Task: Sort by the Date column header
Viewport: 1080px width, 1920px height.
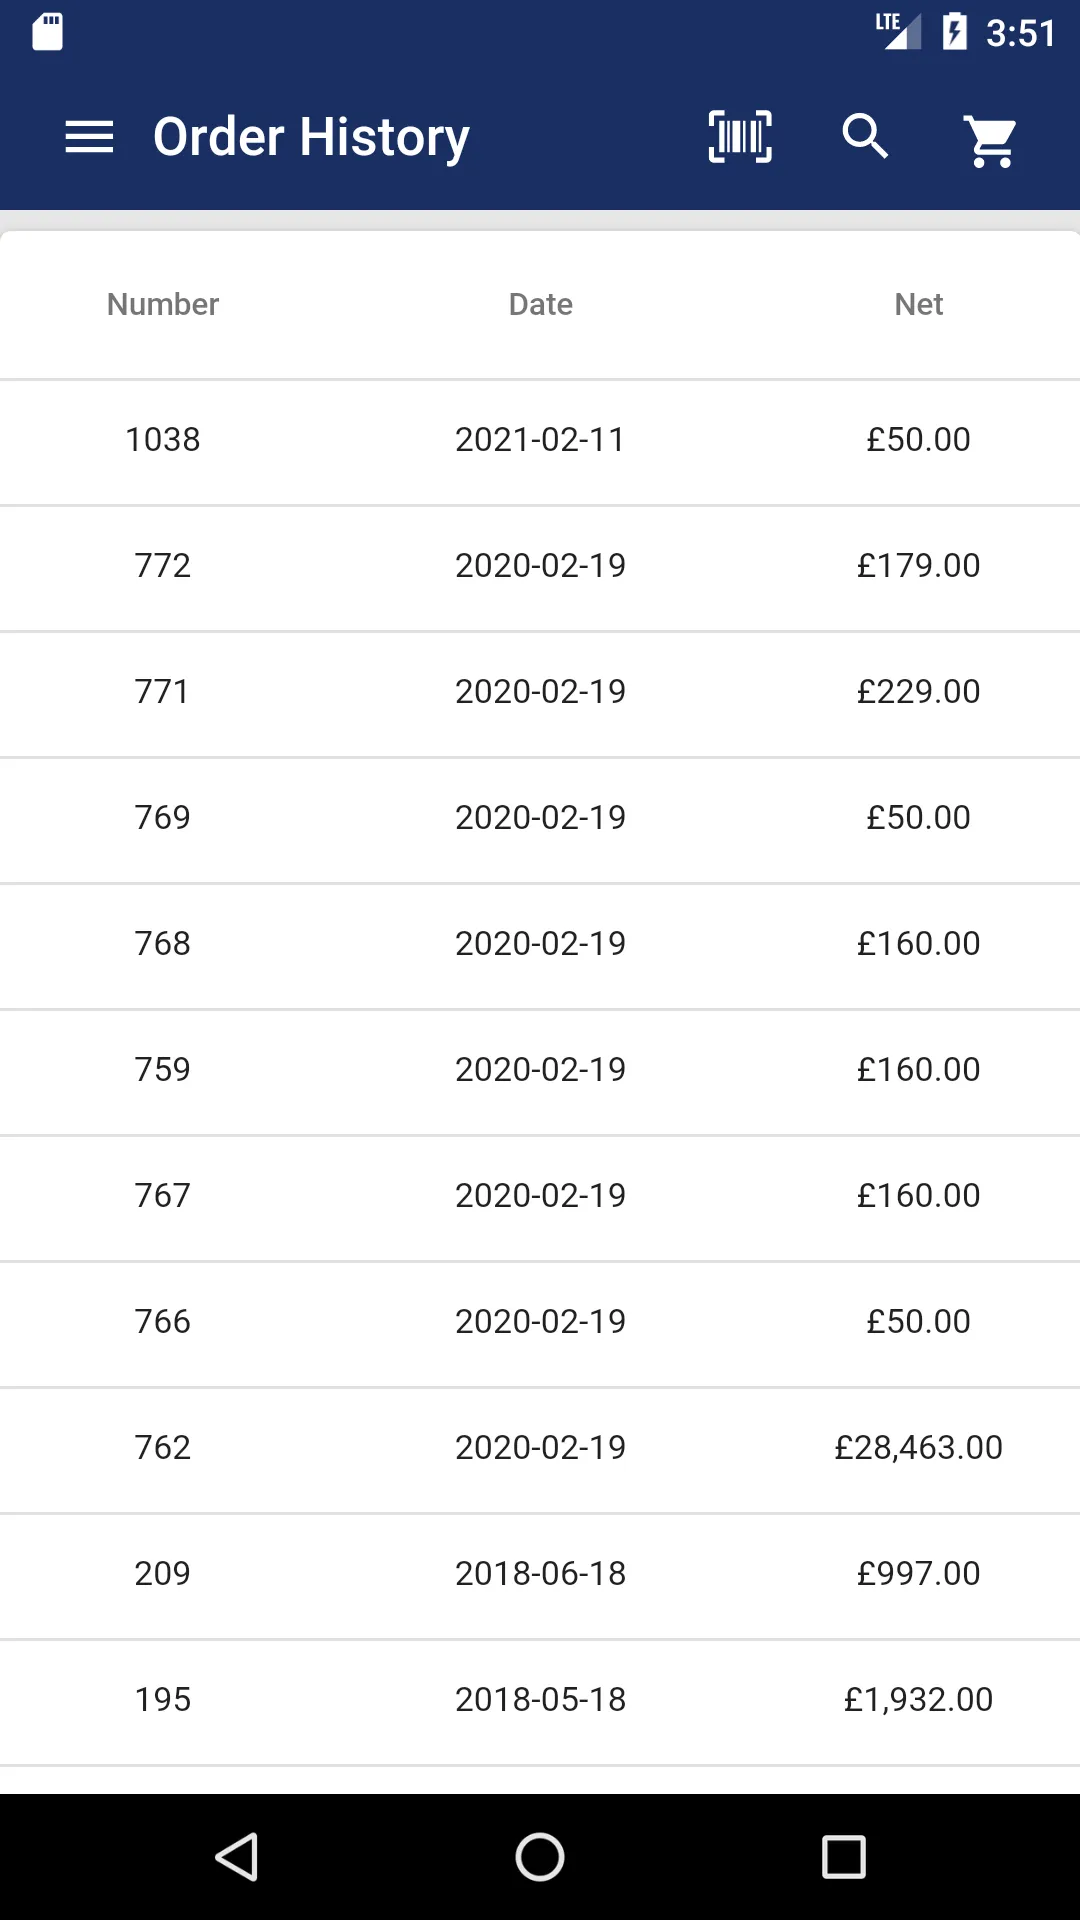Action: point(540,304)
